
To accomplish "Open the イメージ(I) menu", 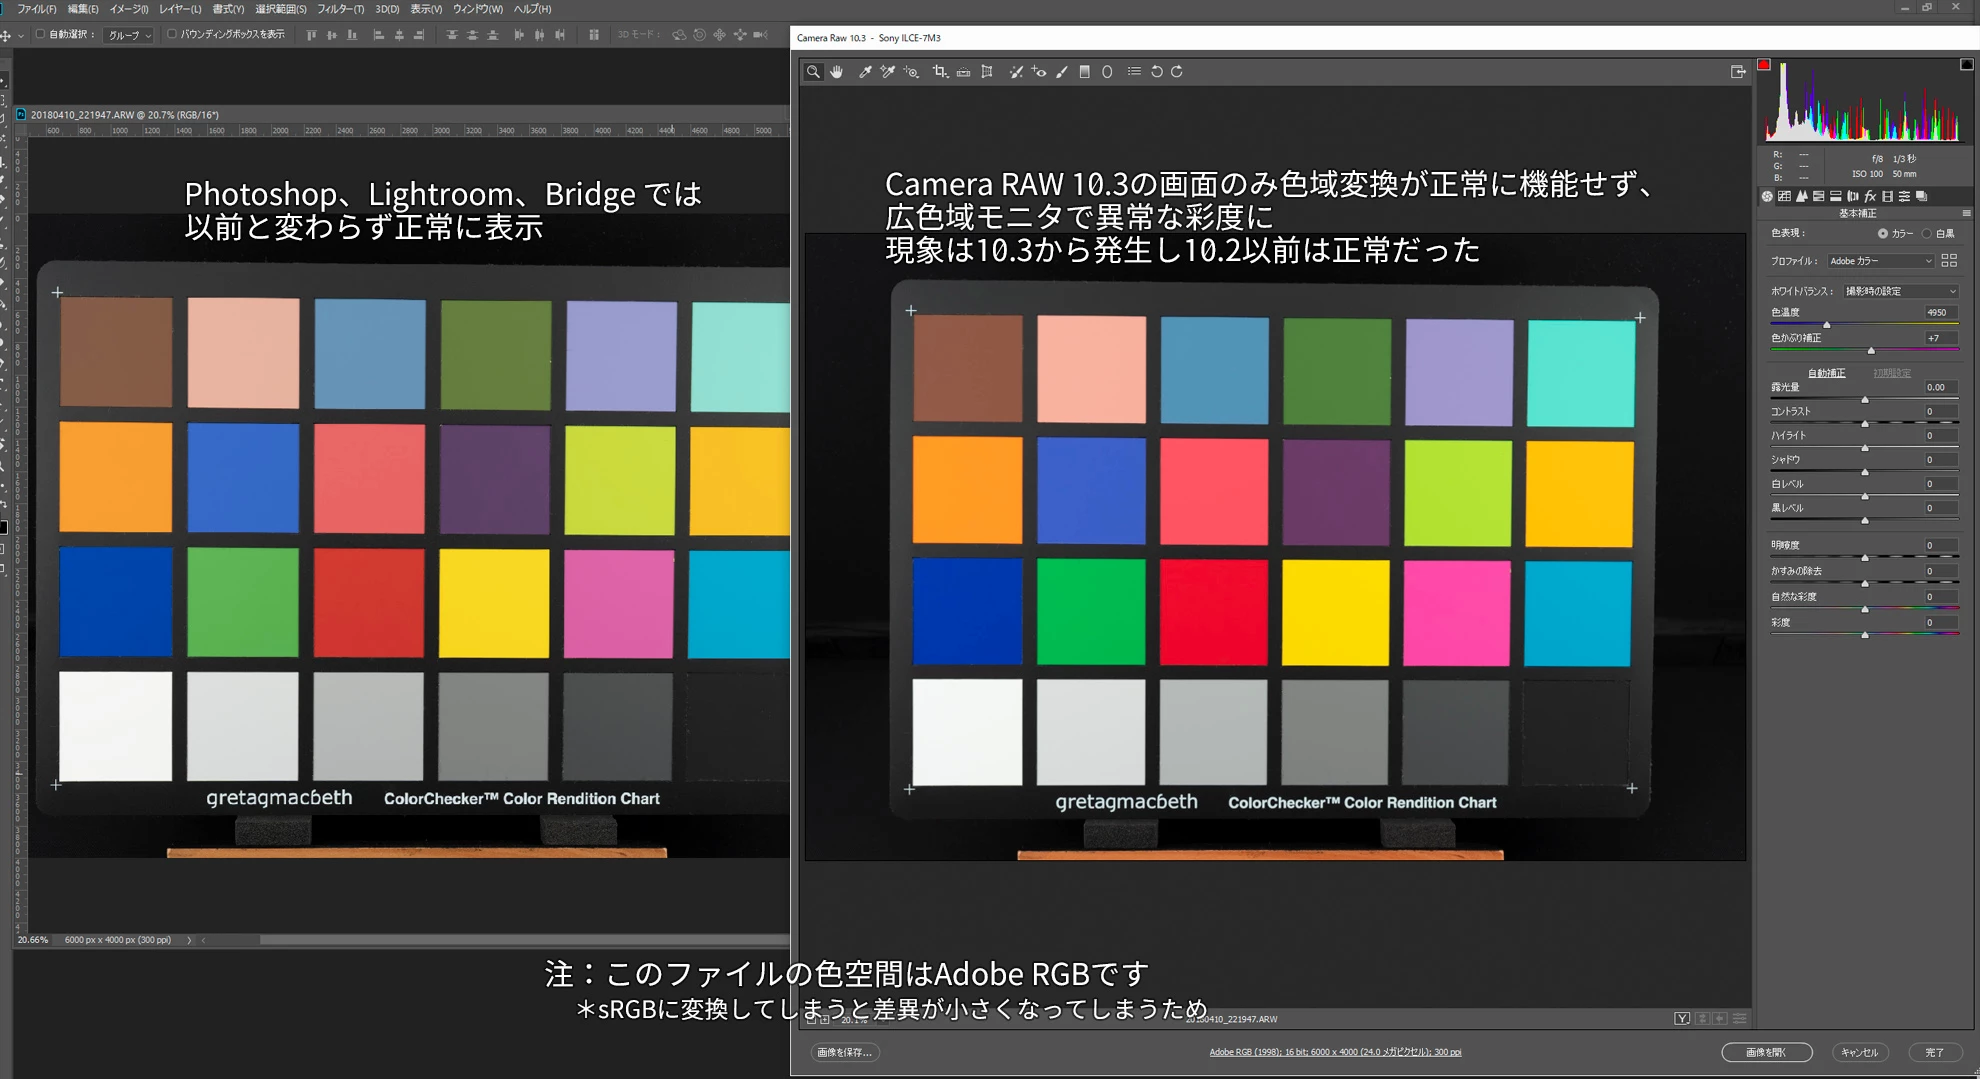I will pyautogui.click(x=129, y=9).
